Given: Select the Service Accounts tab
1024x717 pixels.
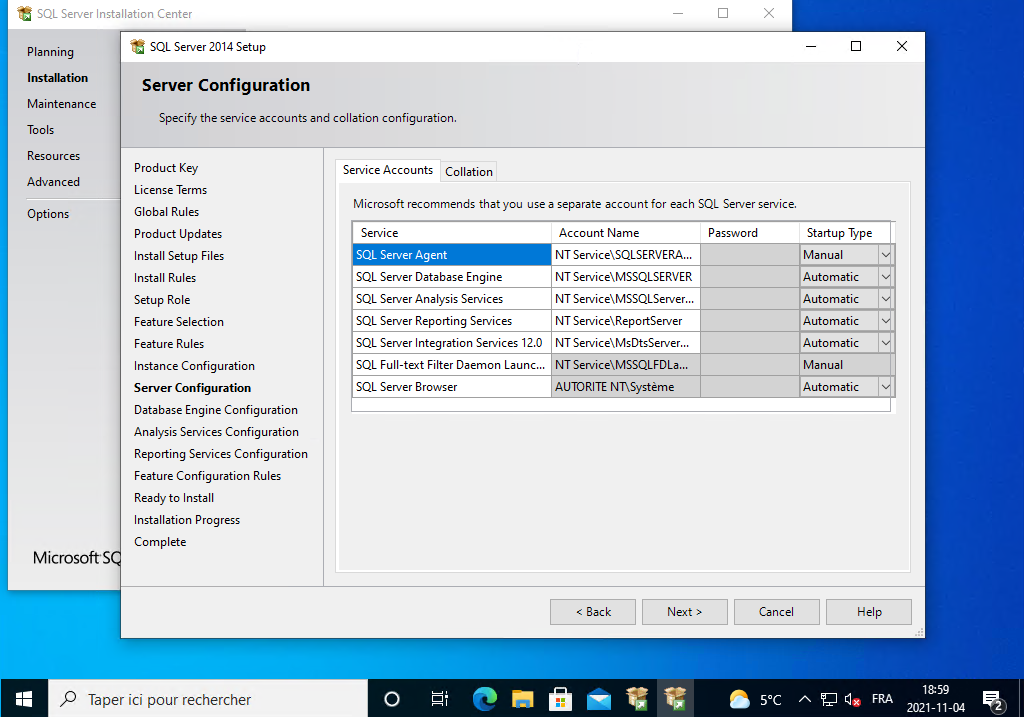Looking at the screenshot, I should pyautogui.click(x=388, y=170).
